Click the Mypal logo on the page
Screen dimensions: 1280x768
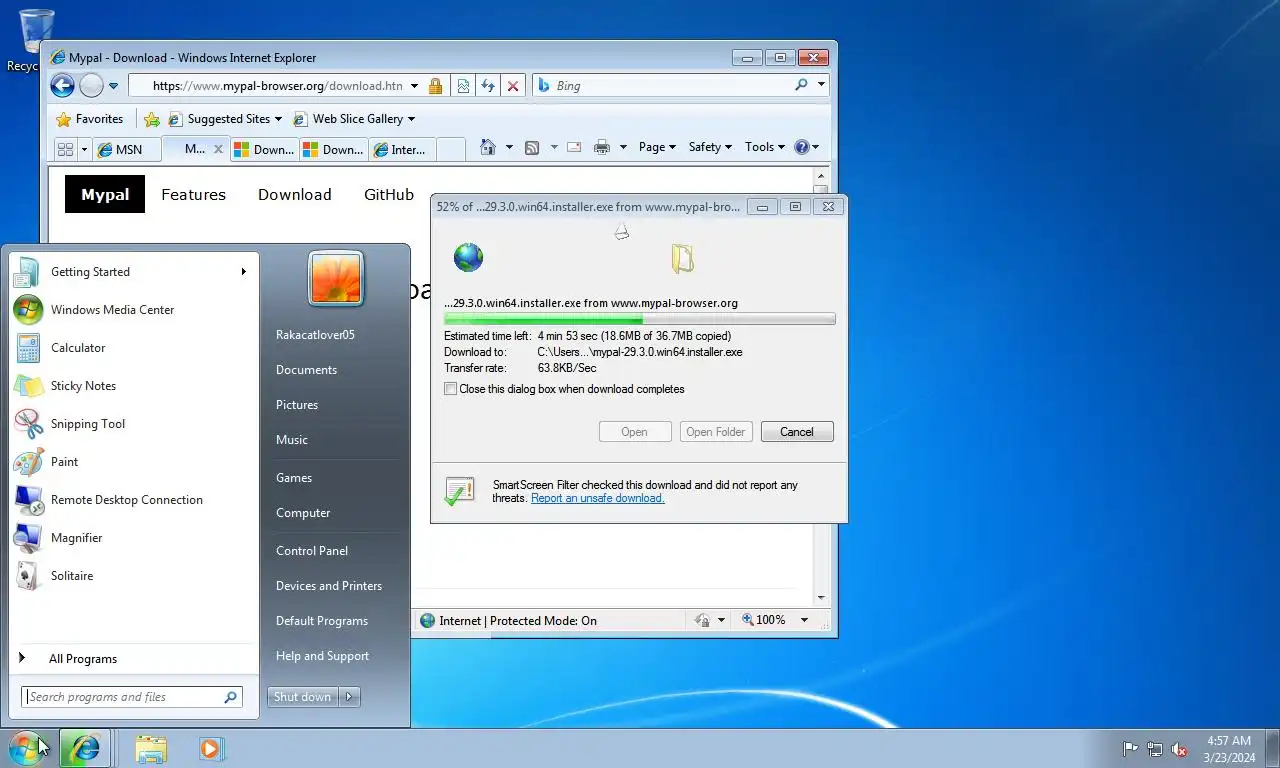pos(105,194)
